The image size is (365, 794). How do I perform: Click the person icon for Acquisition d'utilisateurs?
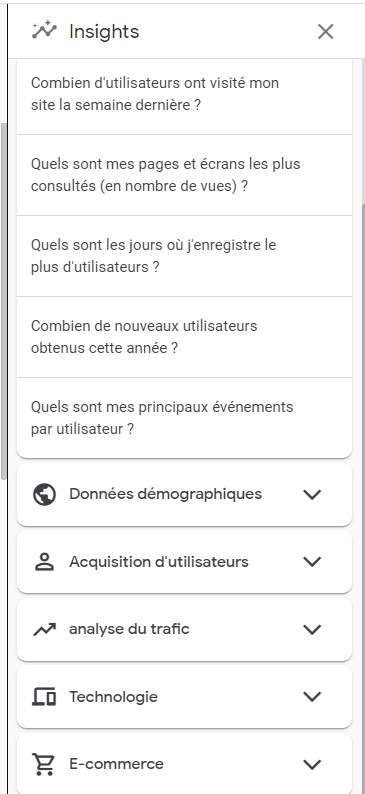[x=45, y=562]
